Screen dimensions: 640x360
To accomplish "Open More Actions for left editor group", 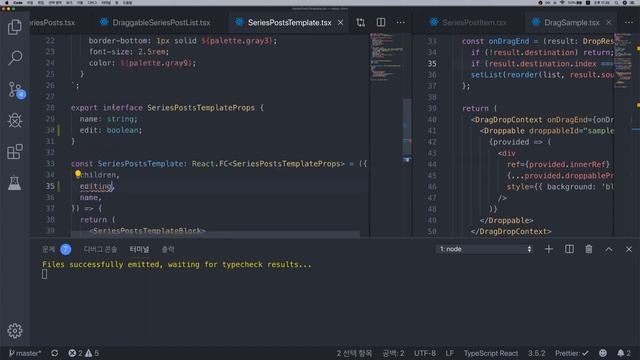I will (401, 22).
